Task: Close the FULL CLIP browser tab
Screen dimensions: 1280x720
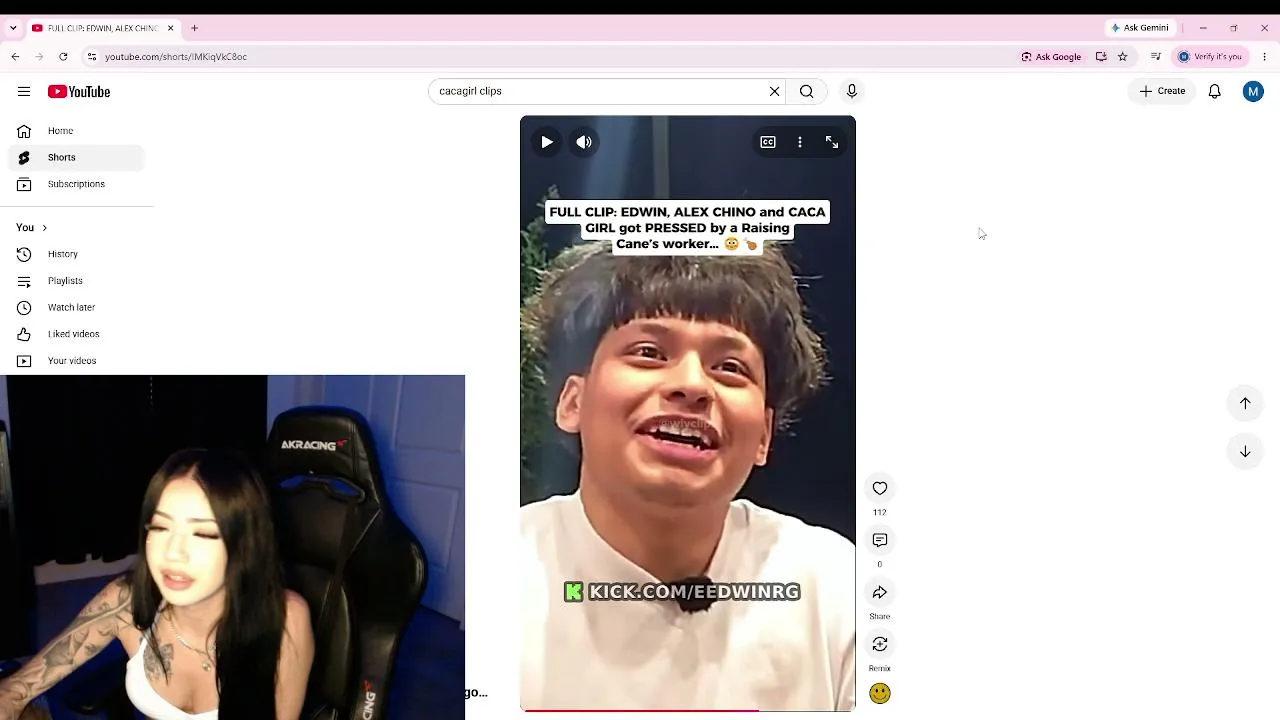Action: point(171,28)
